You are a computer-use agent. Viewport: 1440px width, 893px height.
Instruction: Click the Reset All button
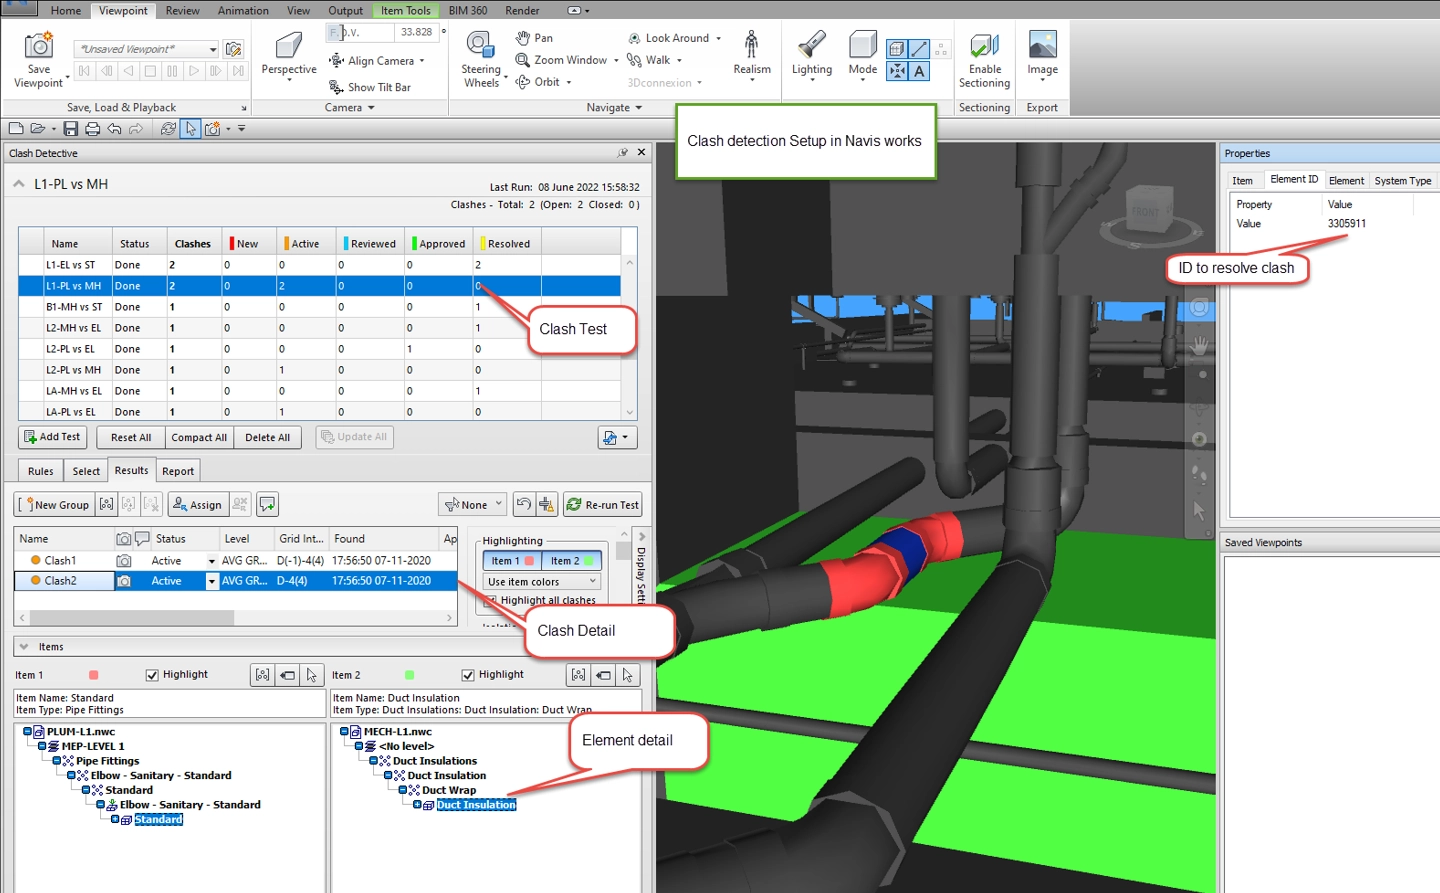[131, 437]
